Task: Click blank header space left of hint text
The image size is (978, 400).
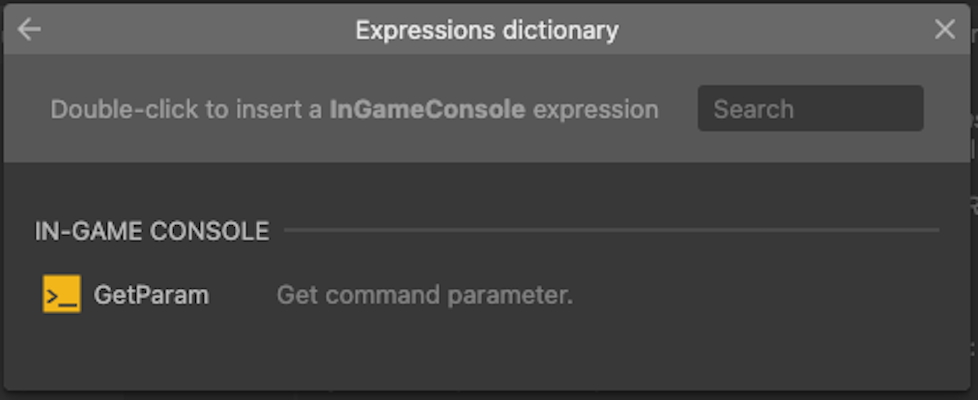Action: click(26, 109)
